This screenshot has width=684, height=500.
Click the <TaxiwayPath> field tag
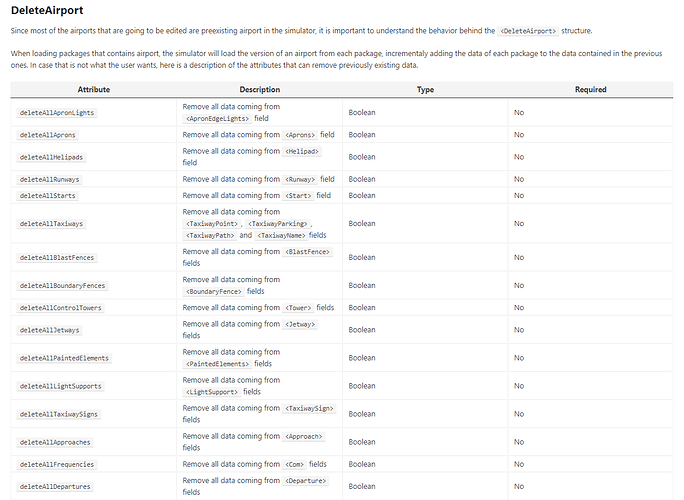click(x=210, y=236)
